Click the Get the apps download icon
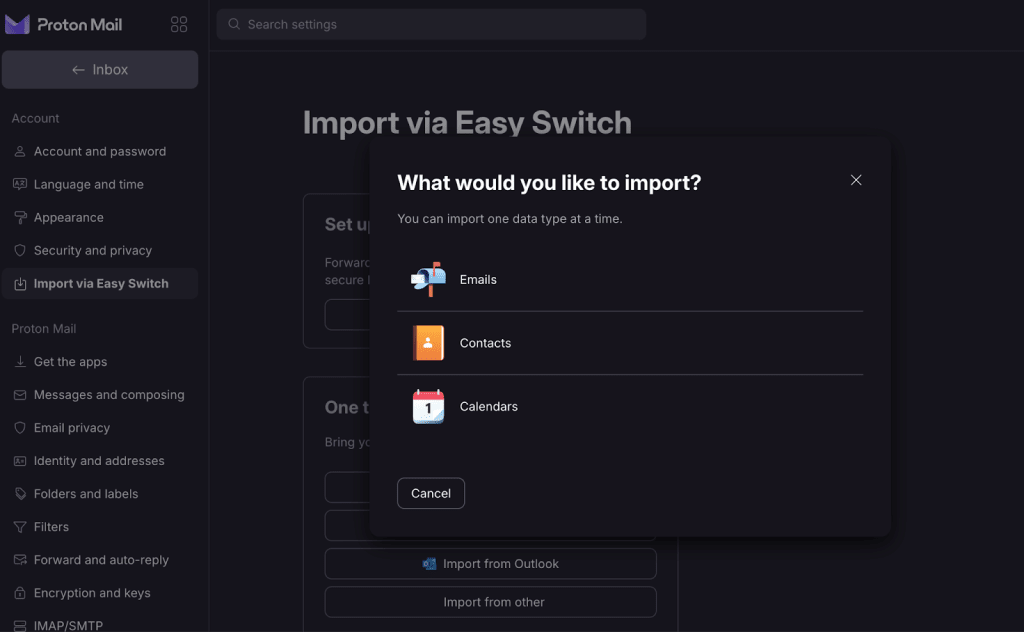This screenshot has width=1024, height=632. pyautogui.click(x=20, y=362)
